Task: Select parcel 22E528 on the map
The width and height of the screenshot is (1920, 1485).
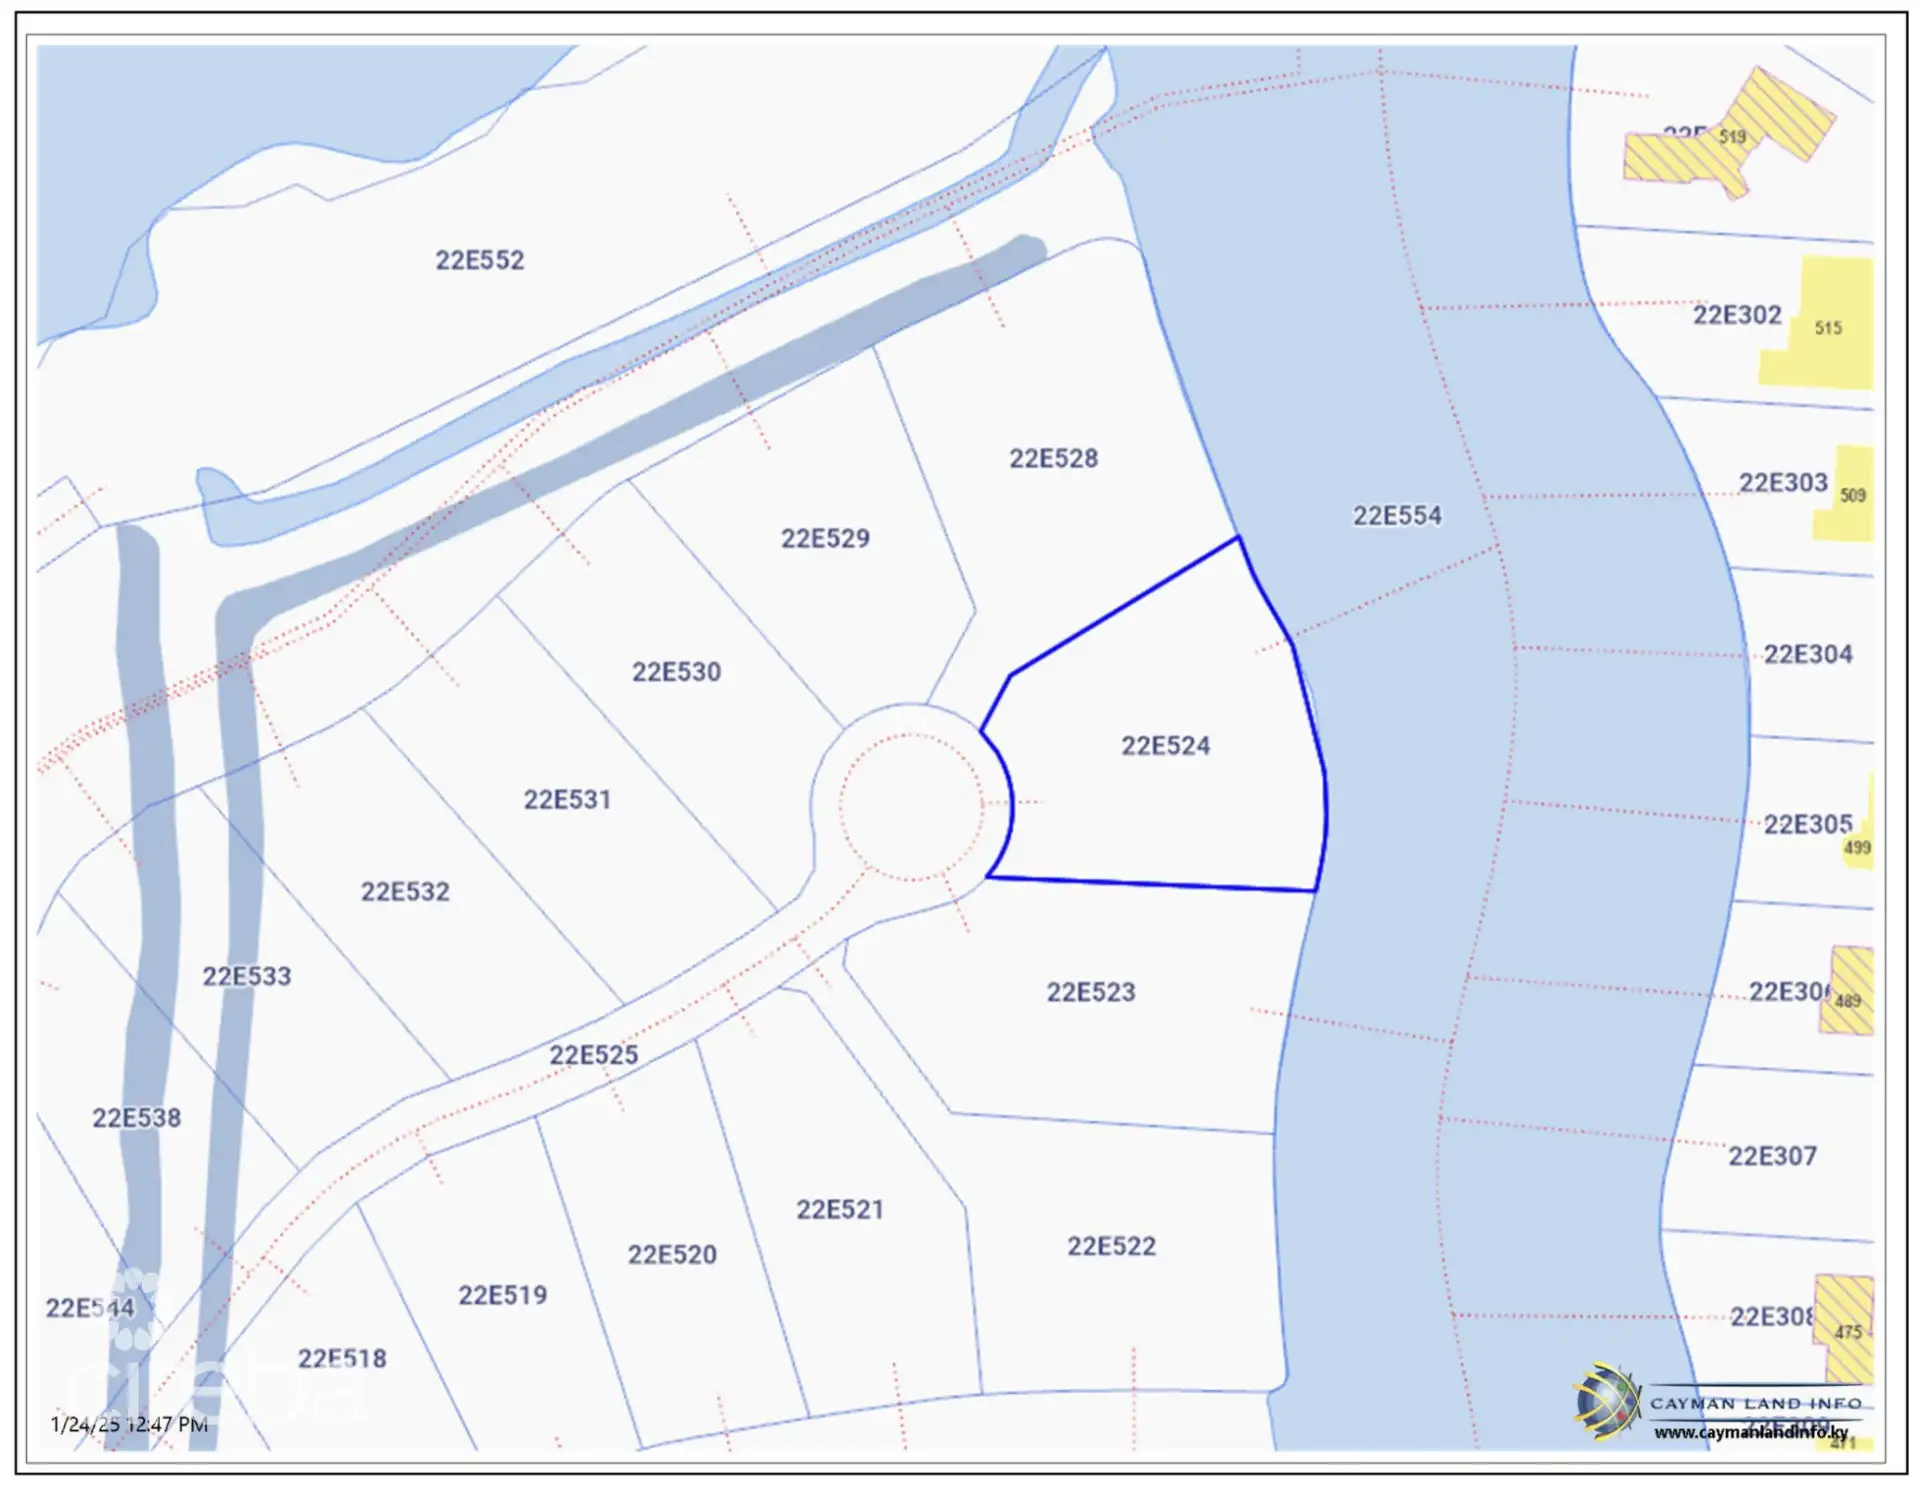Action: [x=1053, y=459]
